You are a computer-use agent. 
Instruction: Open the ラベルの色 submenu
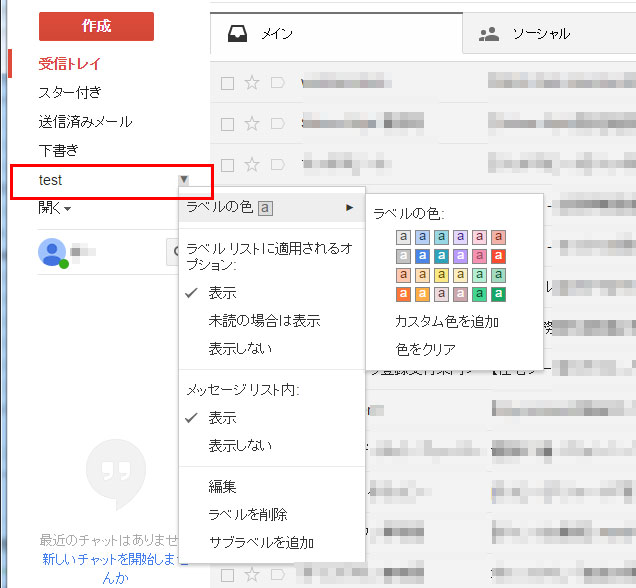pyautogui.click(x=272, y=208)
